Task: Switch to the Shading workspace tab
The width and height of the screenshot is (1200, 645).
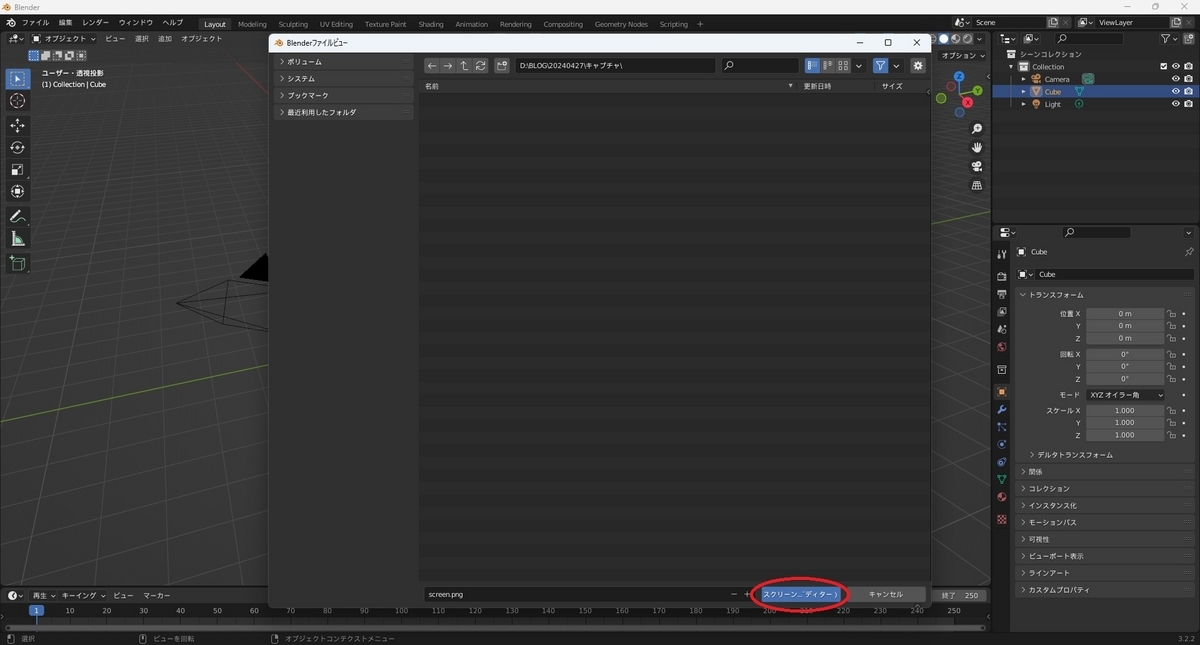Action: click(431, 24)
